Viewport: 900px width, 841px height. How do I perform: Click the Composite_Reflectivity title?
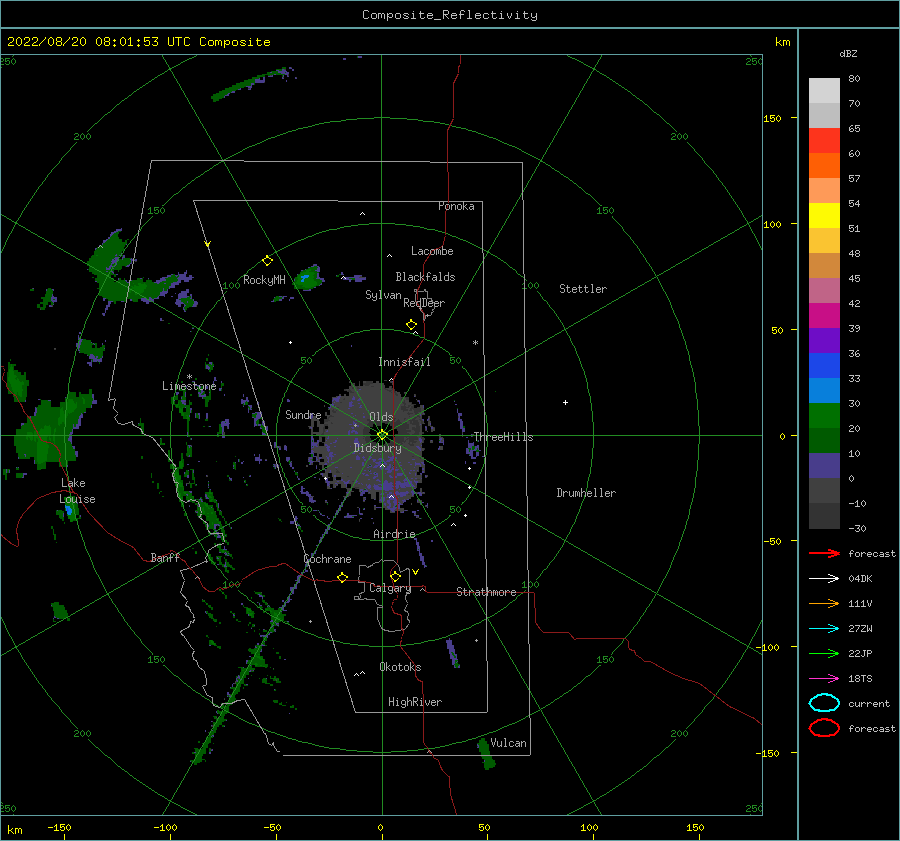[449, 15]
